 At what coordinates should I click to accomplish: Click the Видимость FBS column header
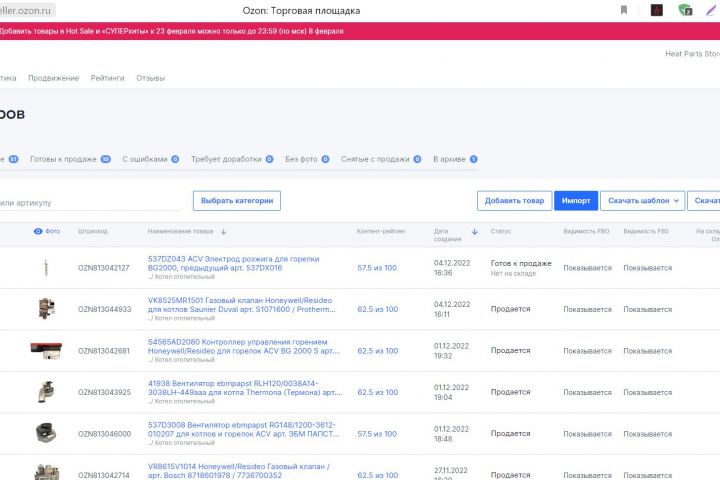tap(646, 231)
